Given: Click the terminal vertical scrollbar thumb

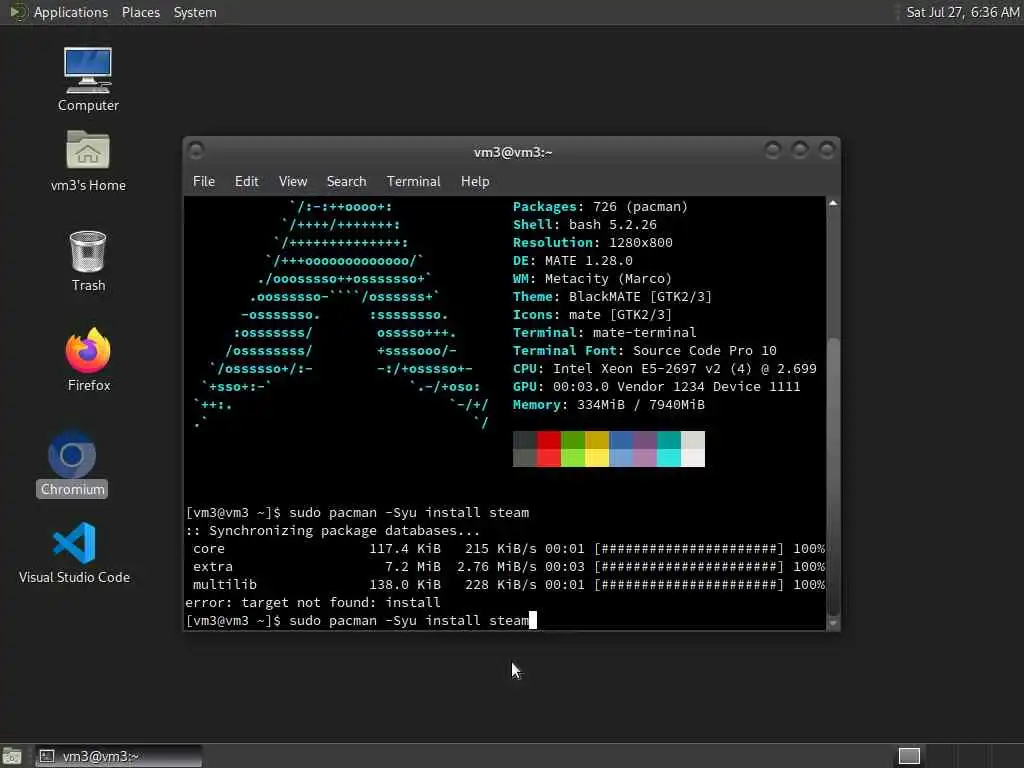Looking at the screenshot, I should coord(833,477).
